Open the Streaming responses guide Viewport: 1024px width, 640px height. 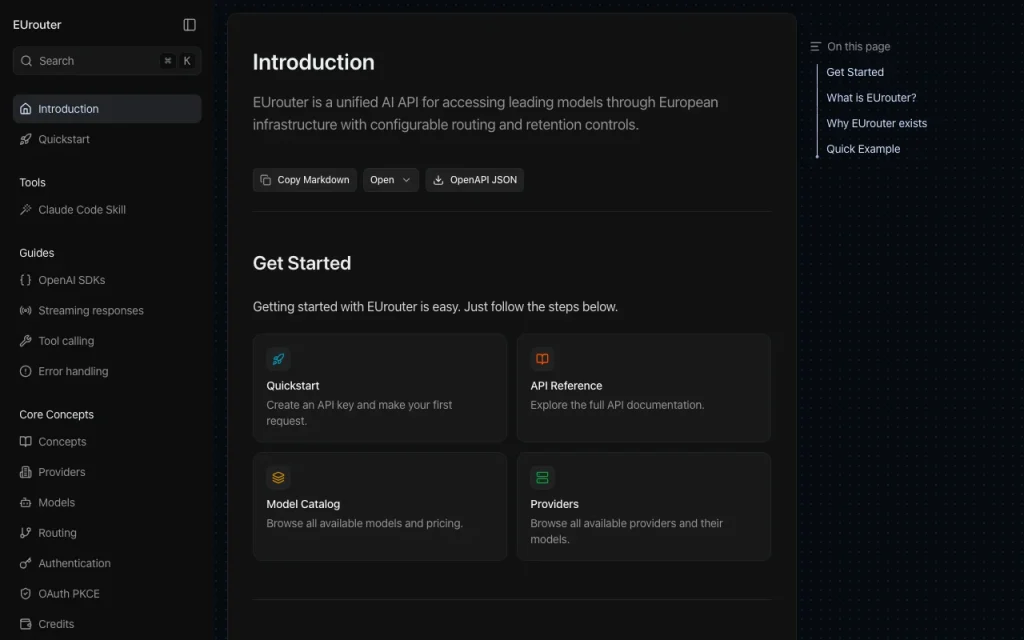[107, 310]
